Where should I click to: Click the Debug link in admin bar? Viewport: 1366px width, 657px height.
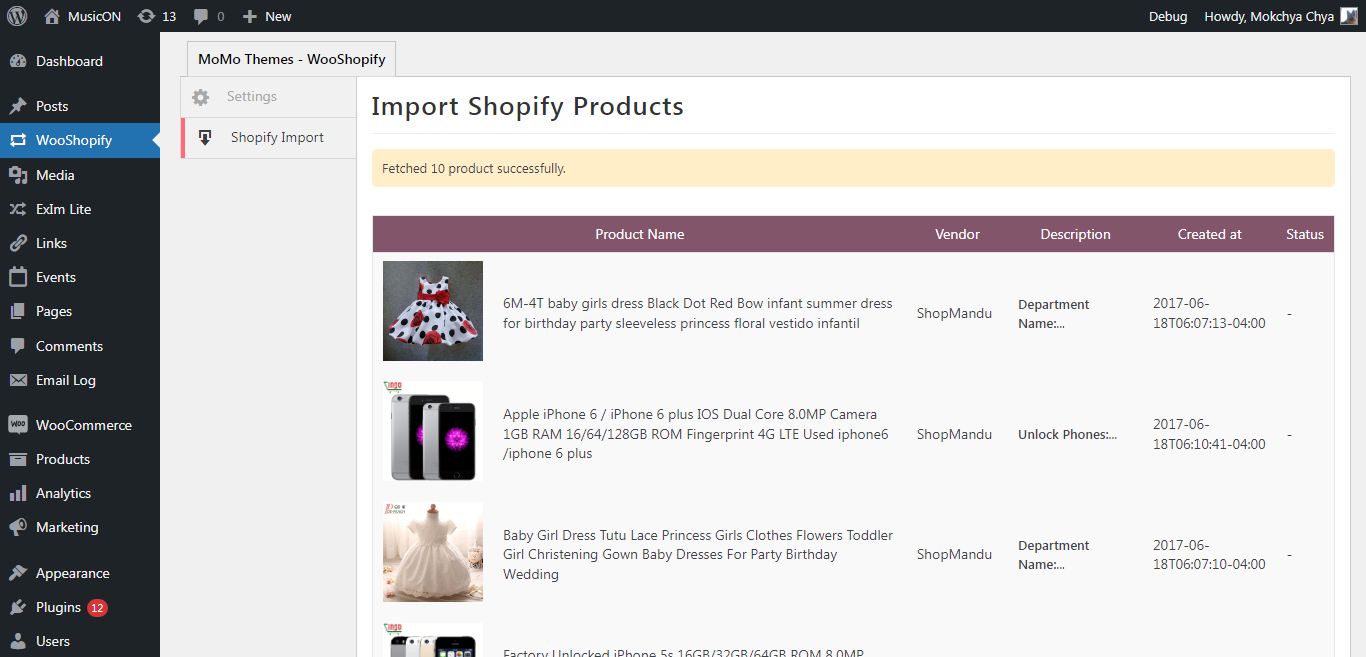coord(1168,16)
